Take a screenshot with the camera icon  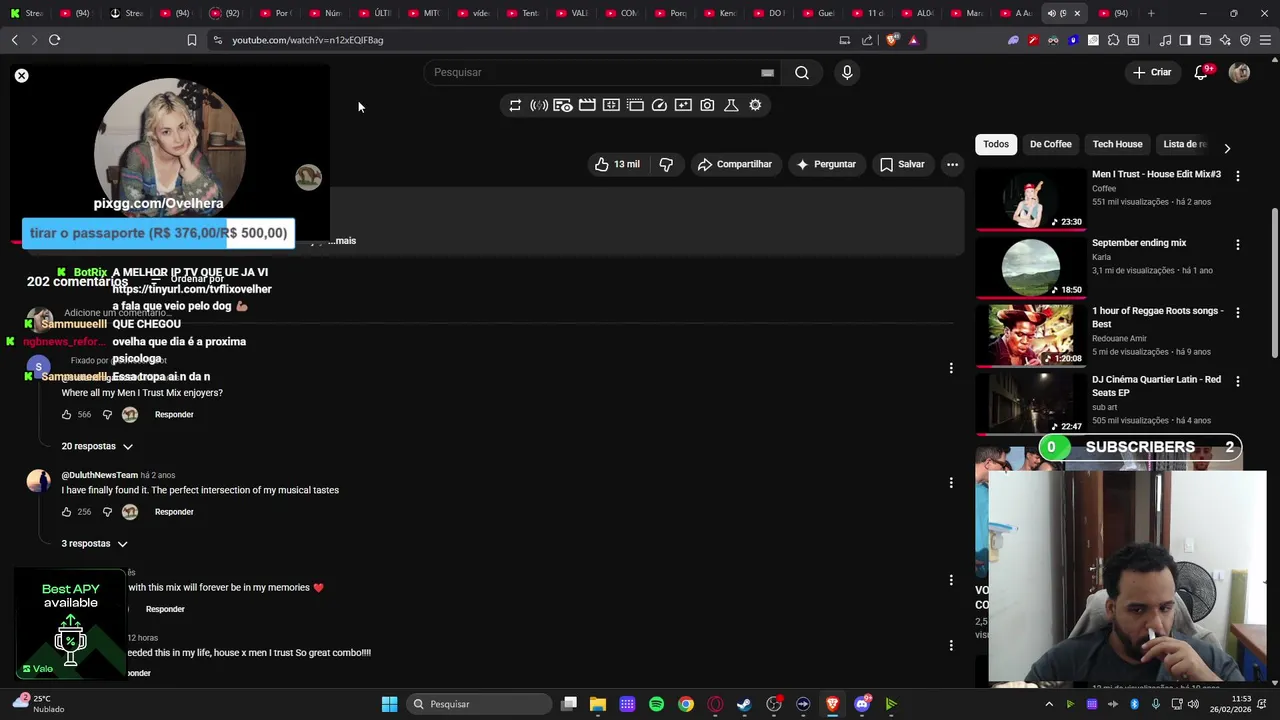click(707, 105)
